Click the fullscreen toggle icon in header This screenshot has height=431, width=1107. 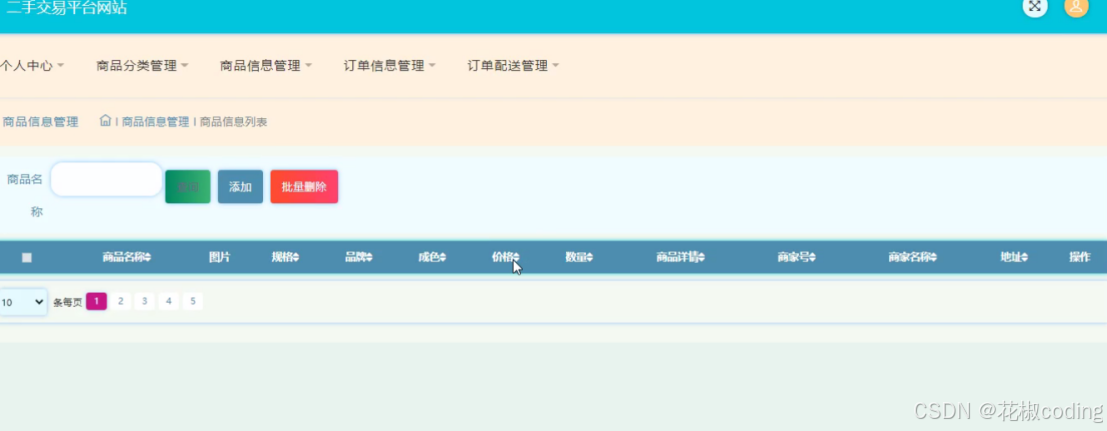(1035, 6)
